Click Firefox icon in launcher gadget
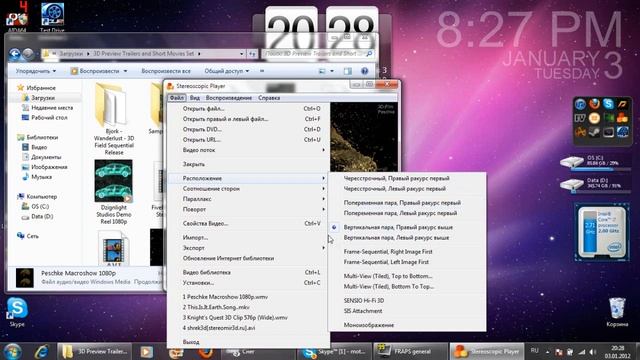Viewport: 640px width, 360px height. tap(594, 104)
